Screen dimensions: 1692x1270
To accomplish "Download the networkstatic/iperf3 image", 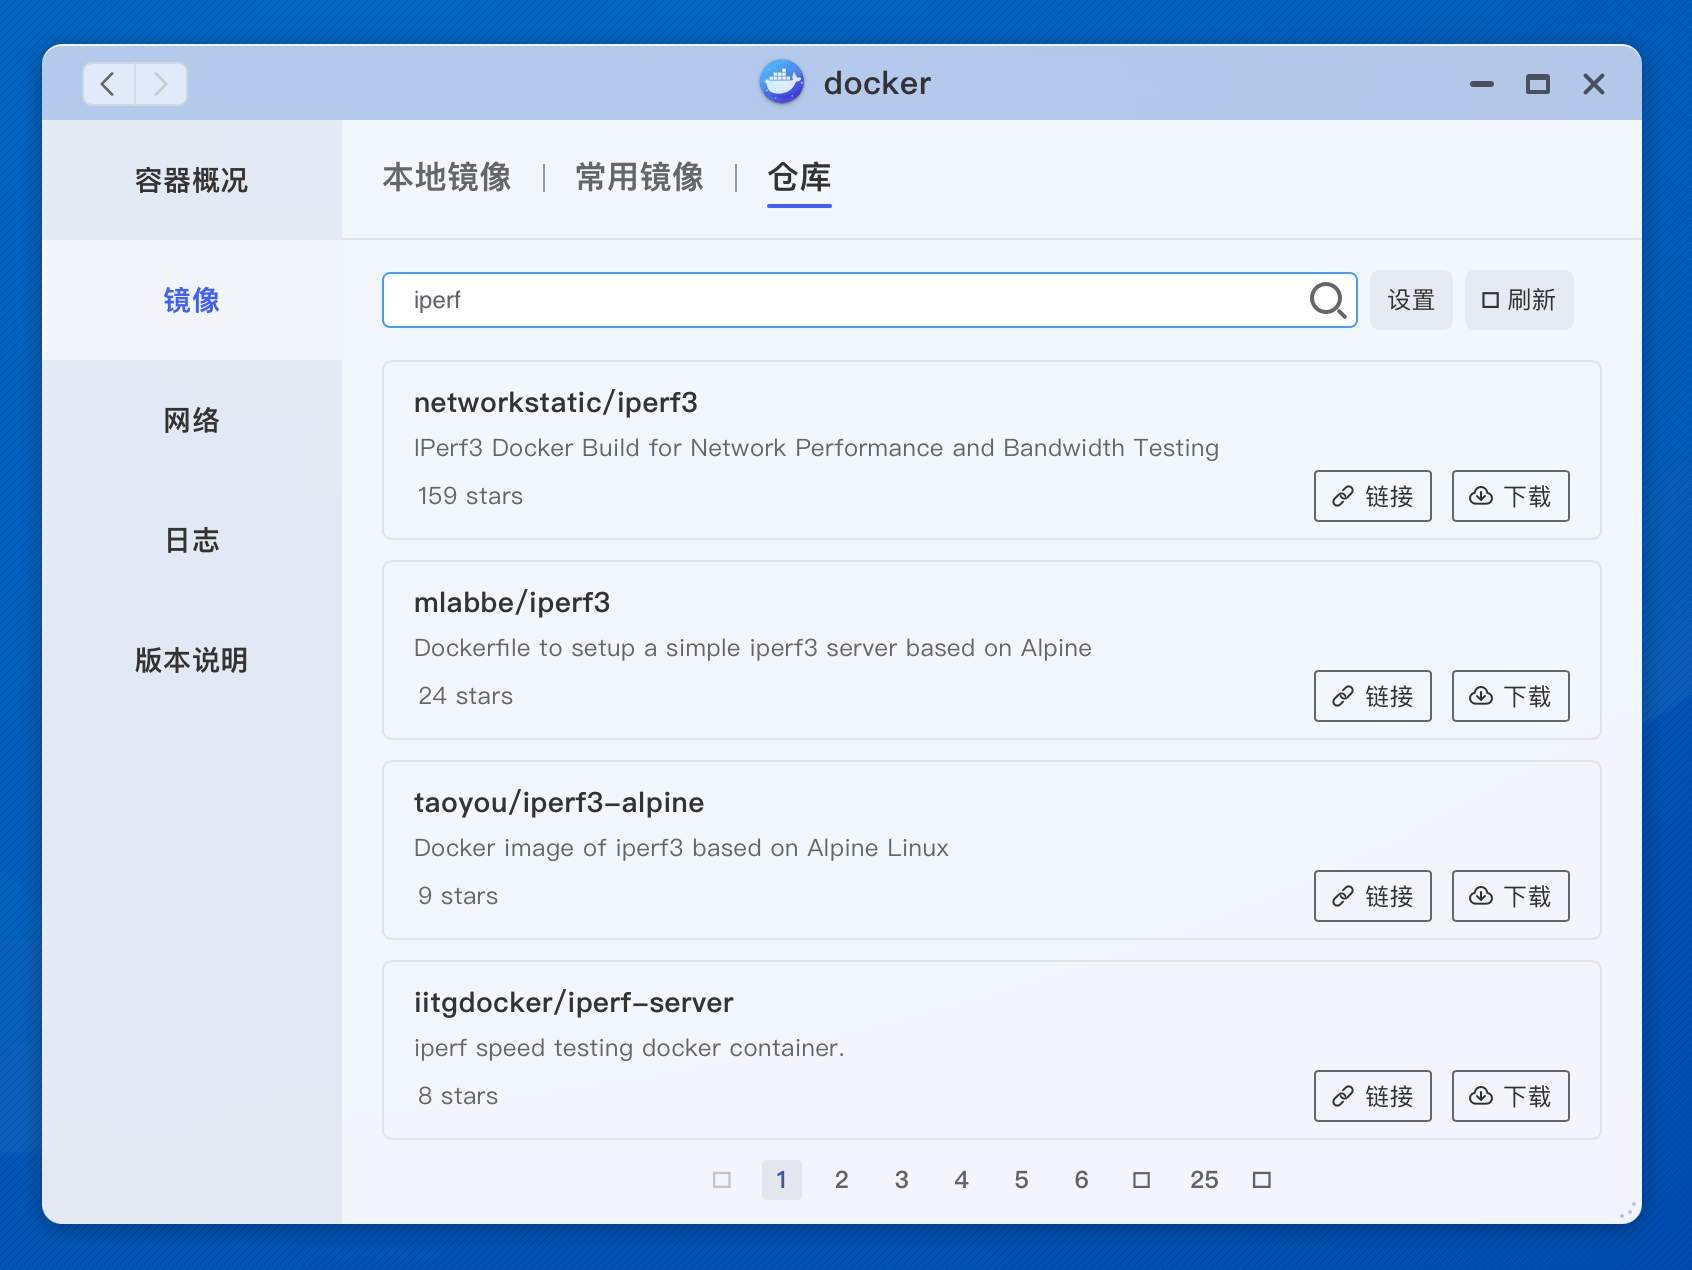I will (x=1510, y=496).
